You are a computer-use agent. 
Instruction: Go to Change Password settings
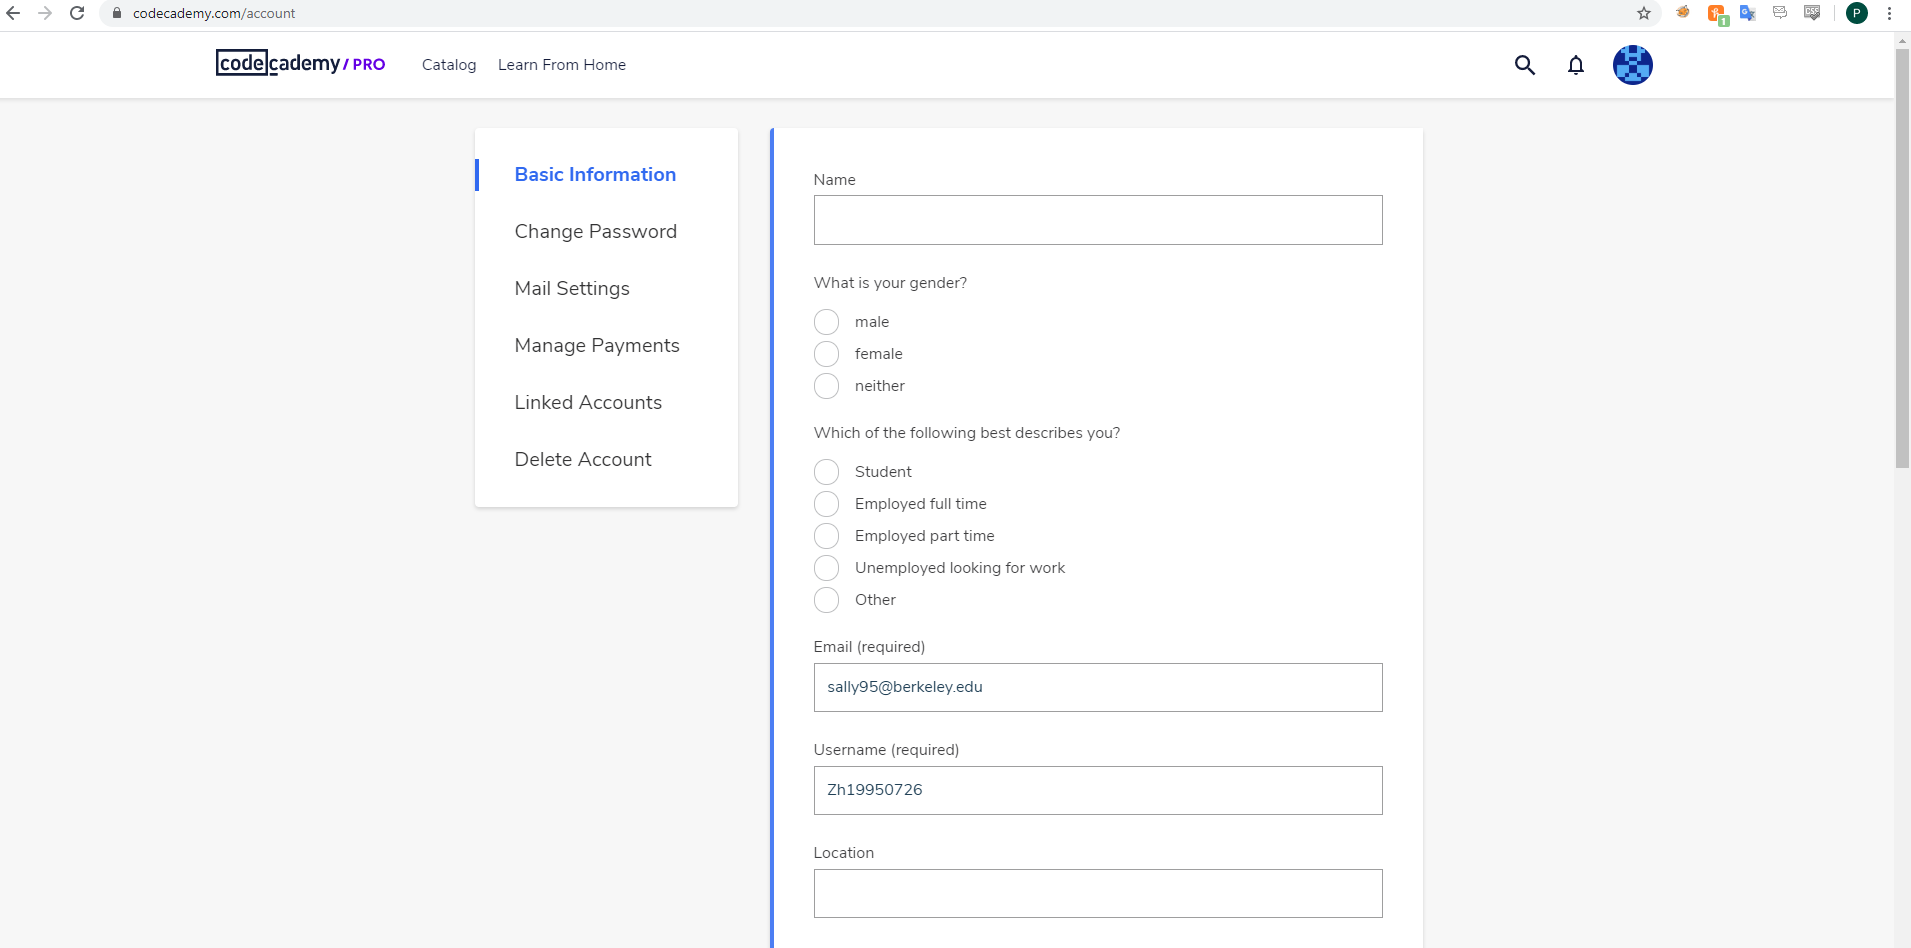click(596, 231)
